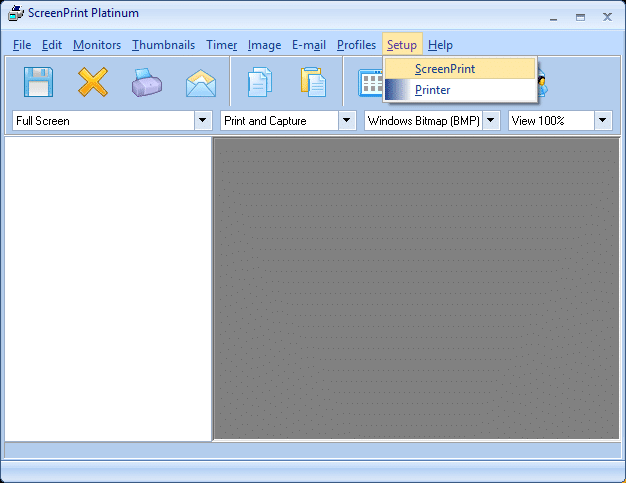Choose Printer in the Setup menu
Screen dimensions: 626x483
click(433, 90)
